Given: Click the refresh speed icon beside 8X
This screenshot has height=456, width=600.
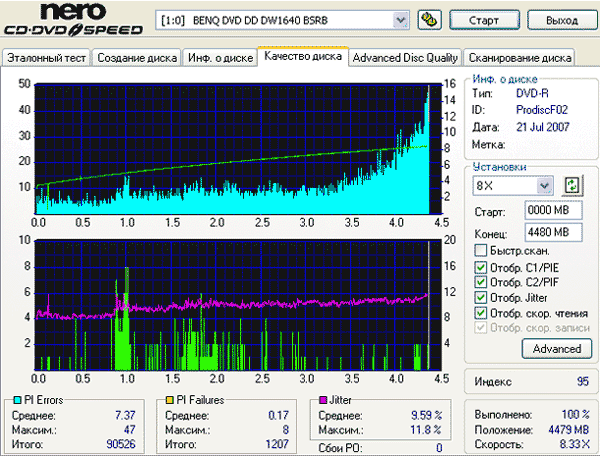Looking at the screenshot, I should (572, 186).
